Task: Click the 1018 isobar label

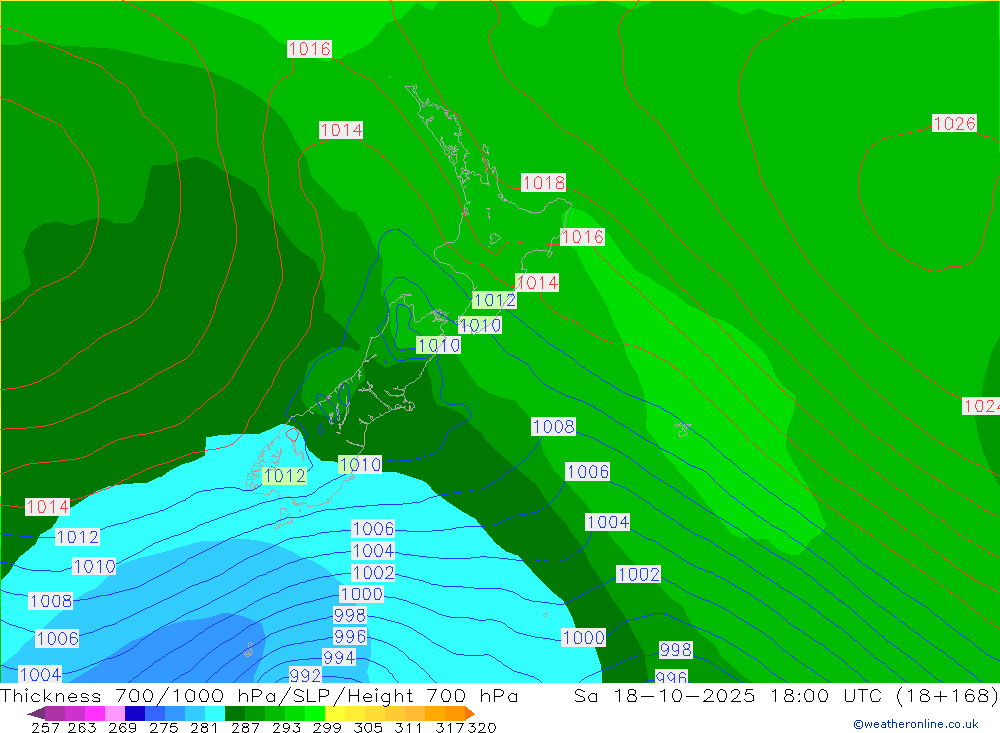Action: (x=543, y=182)
